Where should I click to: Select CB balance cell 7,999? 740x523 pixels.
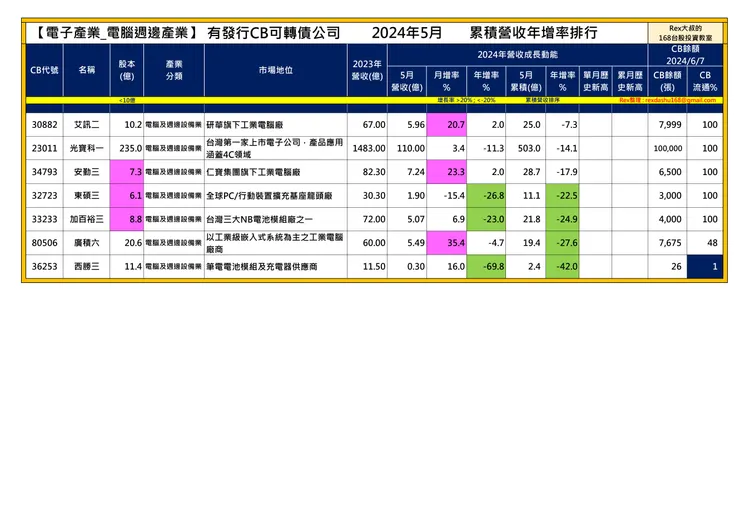(667, 125)
